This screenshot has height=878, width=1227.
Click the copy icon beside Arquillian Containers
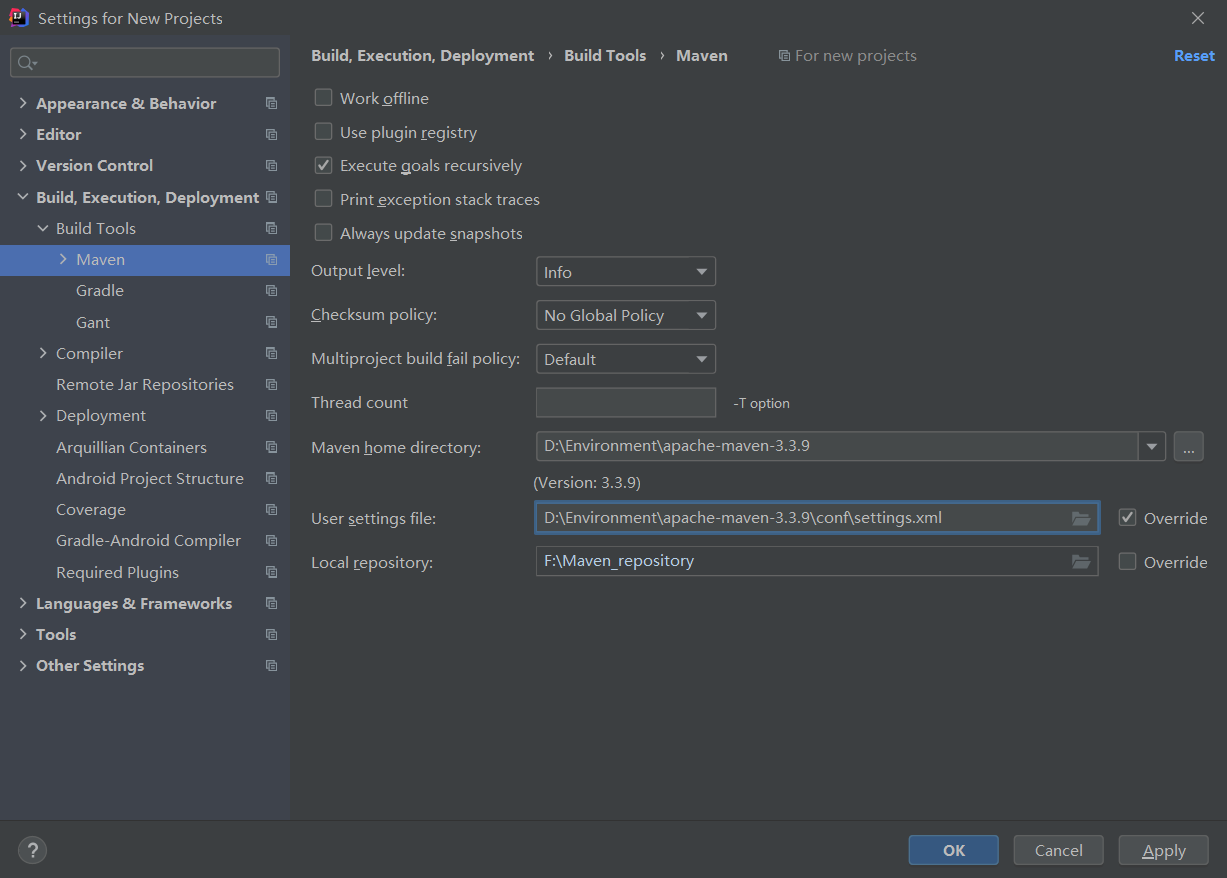[271, 447]
